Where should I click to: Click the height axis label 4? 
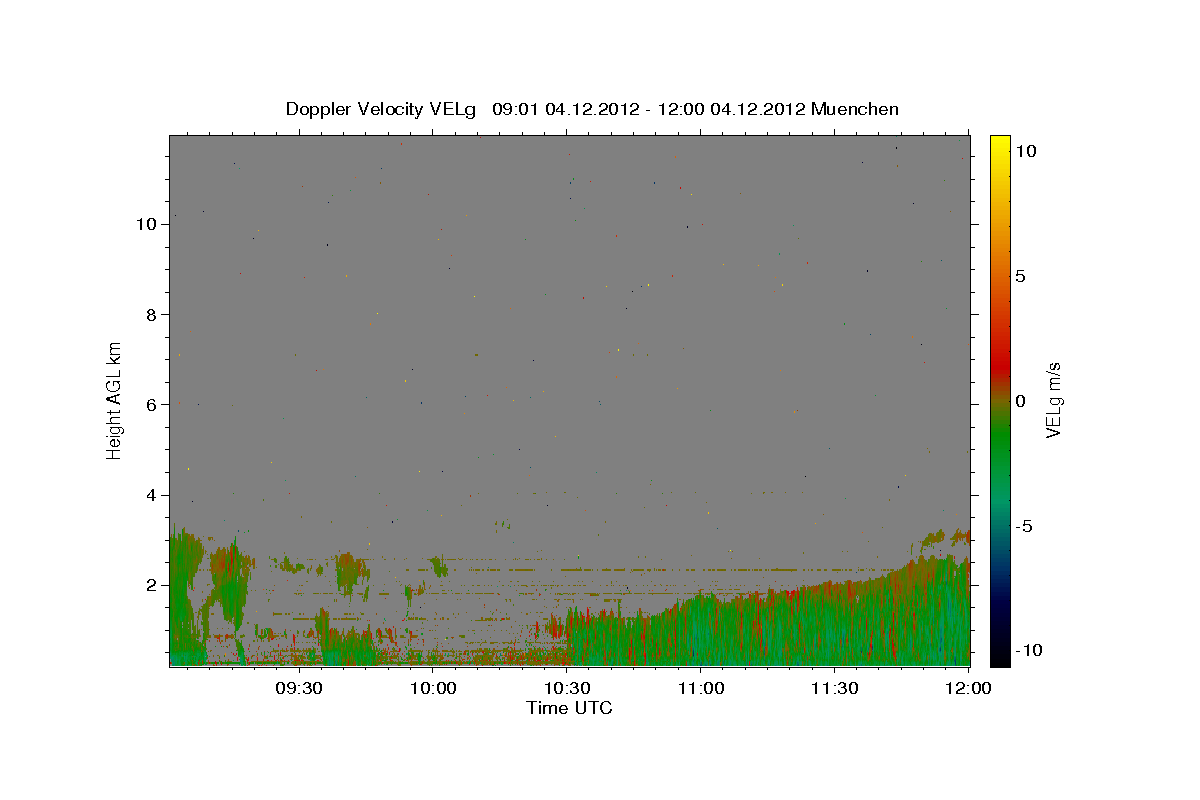152,495
